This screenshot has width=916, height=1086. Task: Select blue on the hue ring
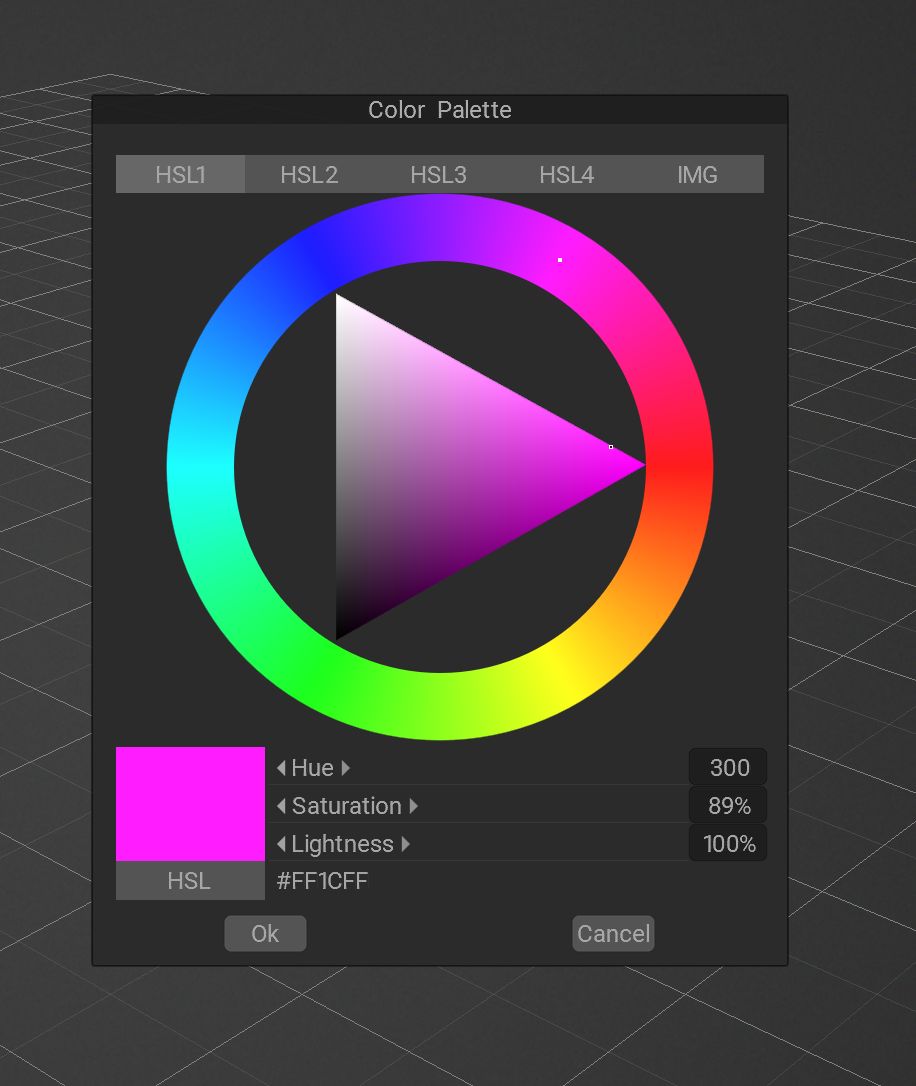pos(321,260)
